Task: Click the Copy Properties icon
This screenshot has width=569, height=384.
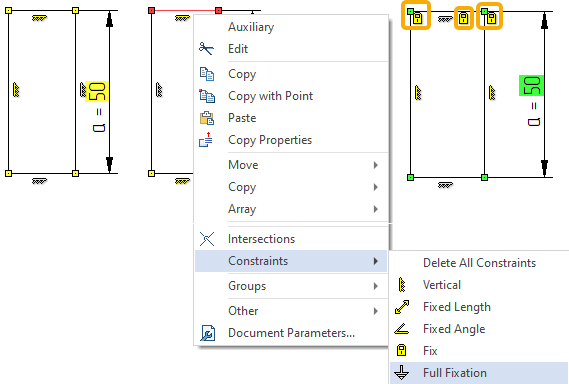Action: click(x=206, y=140)
